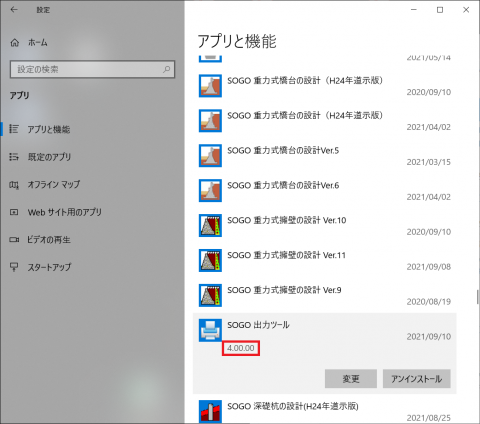Minimize the settings window
This screenshot has width=480, height=424.
(x=414, y=10)
